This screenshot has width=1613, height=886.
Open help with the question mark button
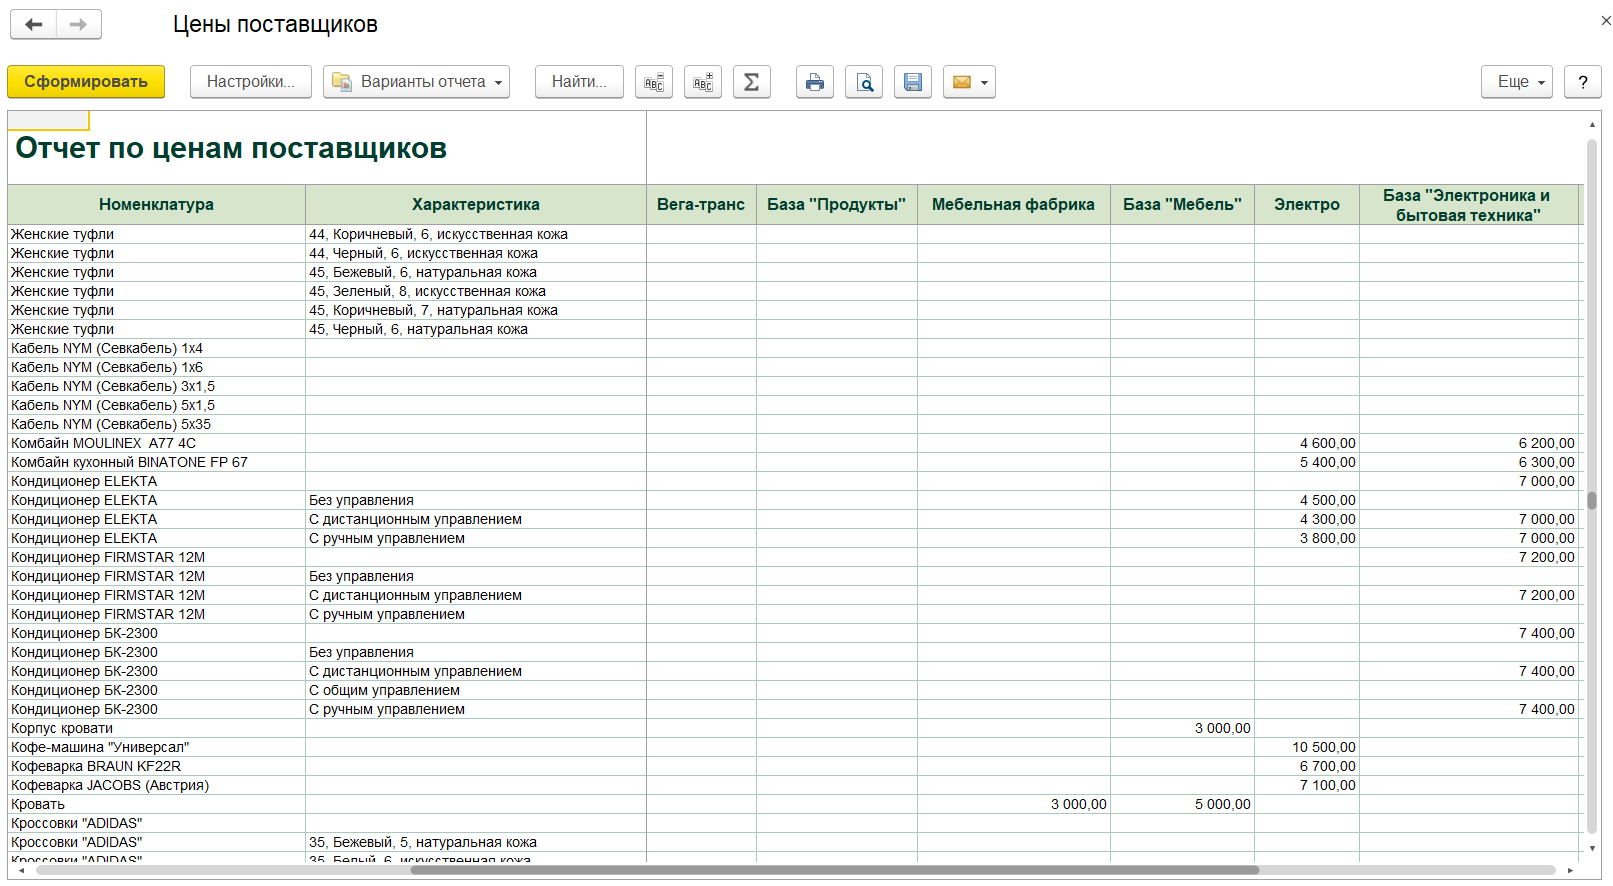1583,82
